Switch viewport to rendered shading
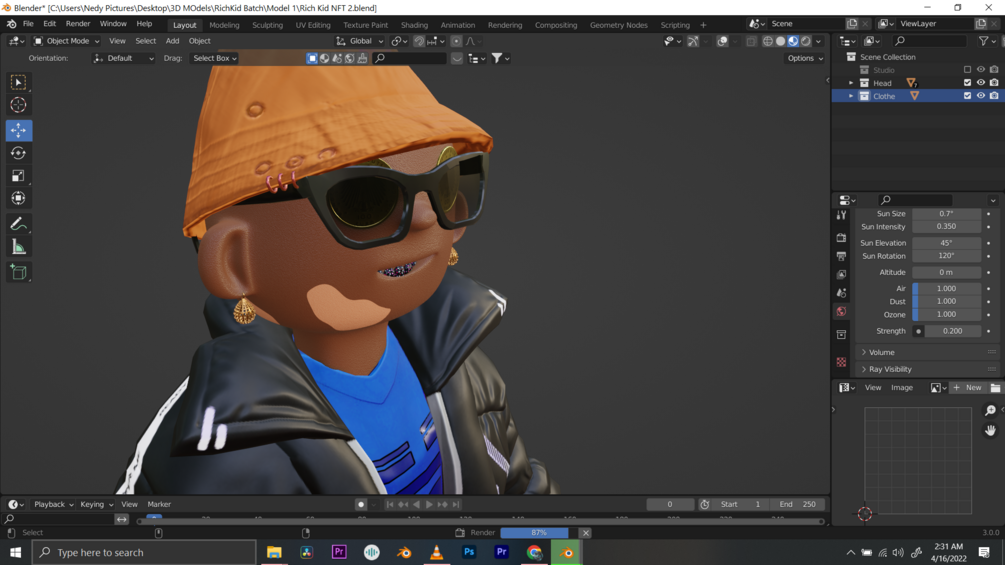The height and width of the screenshot is (565, 1005). coord(806,41)
